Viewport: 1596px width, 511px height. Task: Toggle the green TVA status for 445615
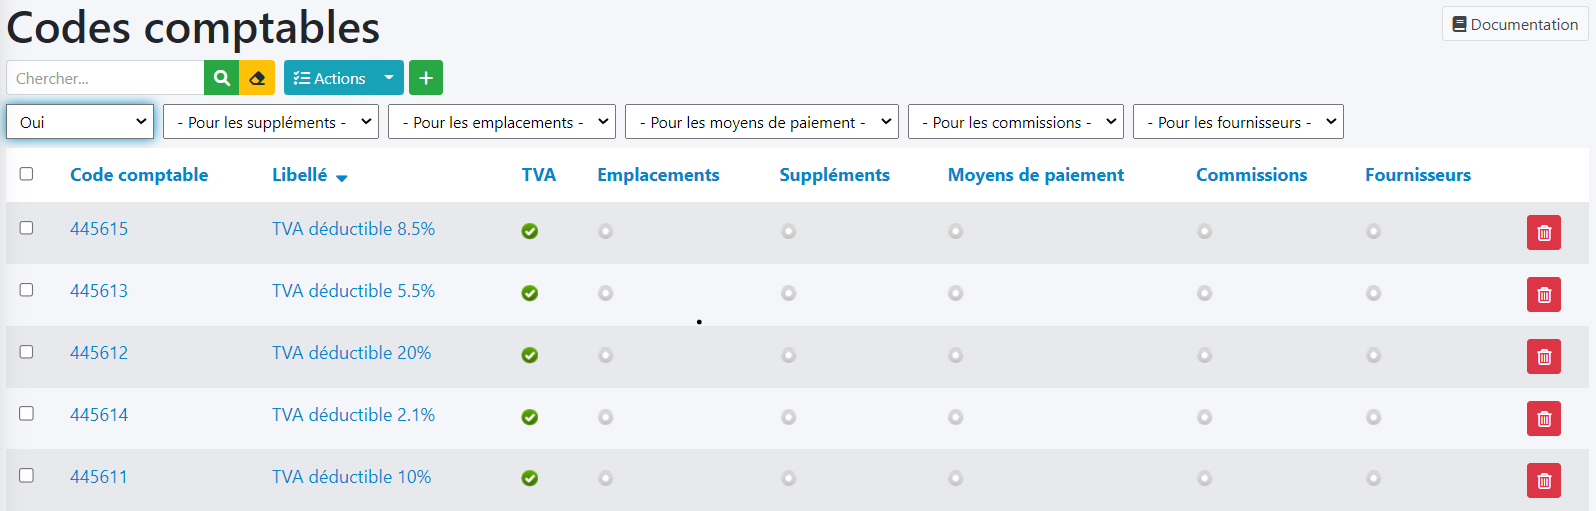[x=530, y=231]
